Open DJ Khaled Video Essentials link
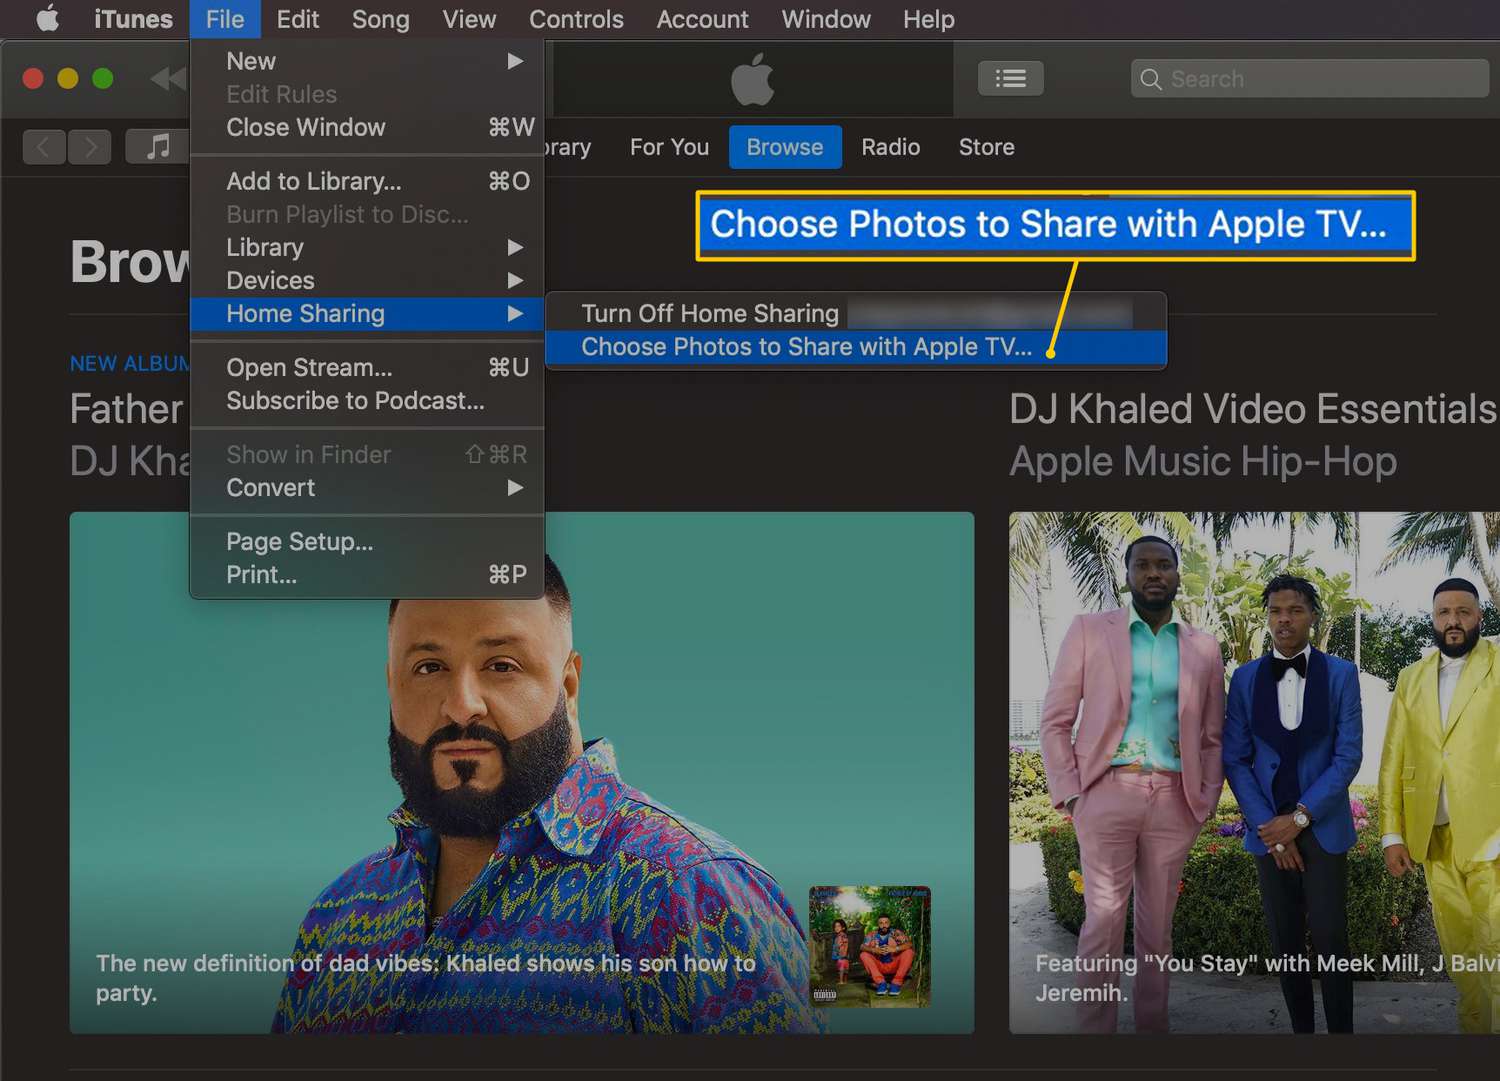Screen dimensions: 1500x1081 coord(1252,409)
